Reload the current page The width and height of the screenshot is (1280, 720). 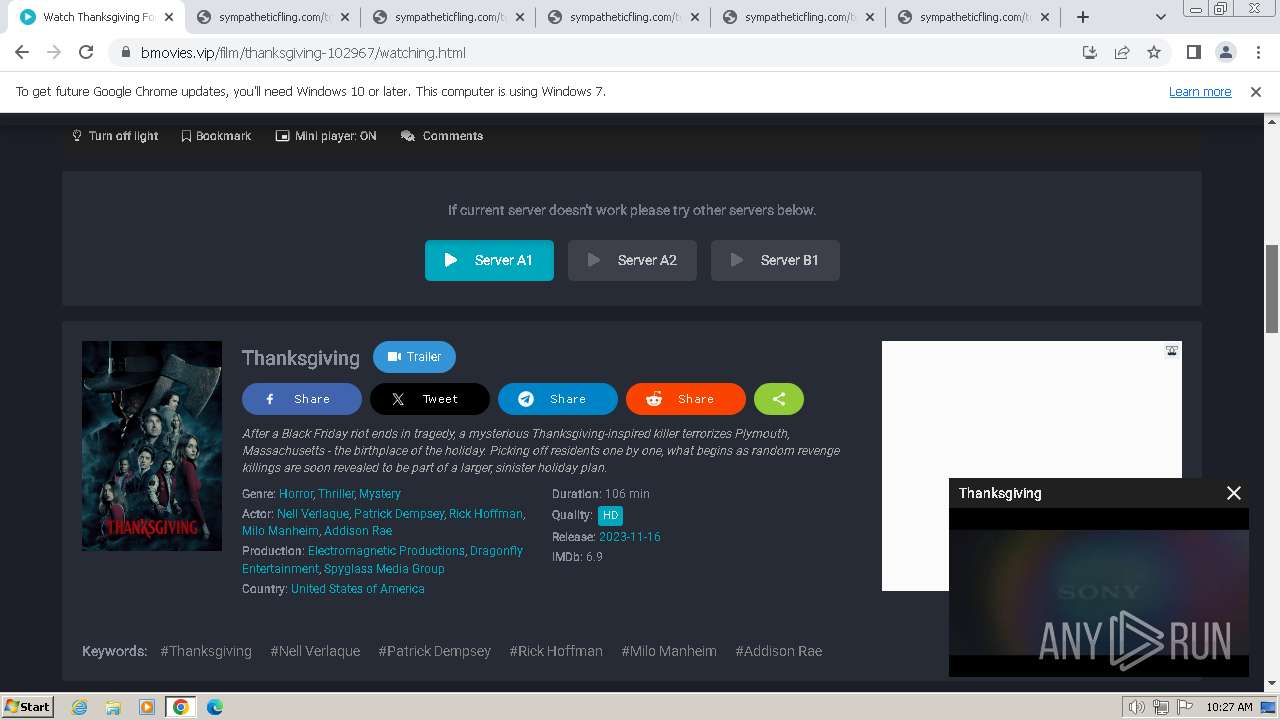click(x=86, y=52)
